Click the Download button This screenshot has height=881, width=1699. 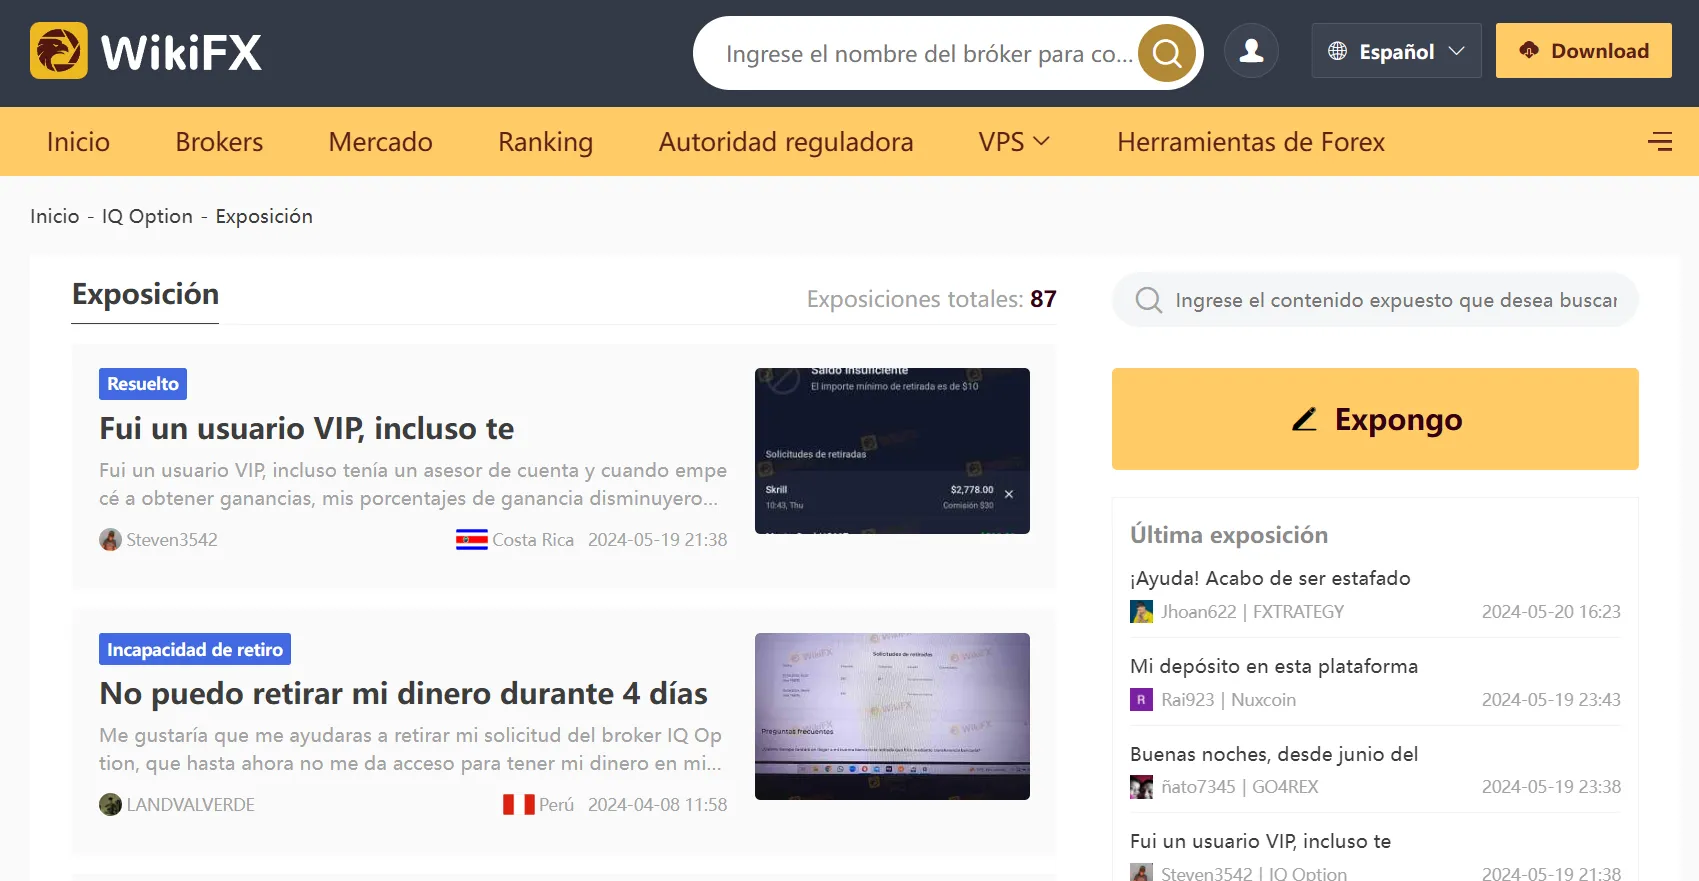click(1584, 51)
